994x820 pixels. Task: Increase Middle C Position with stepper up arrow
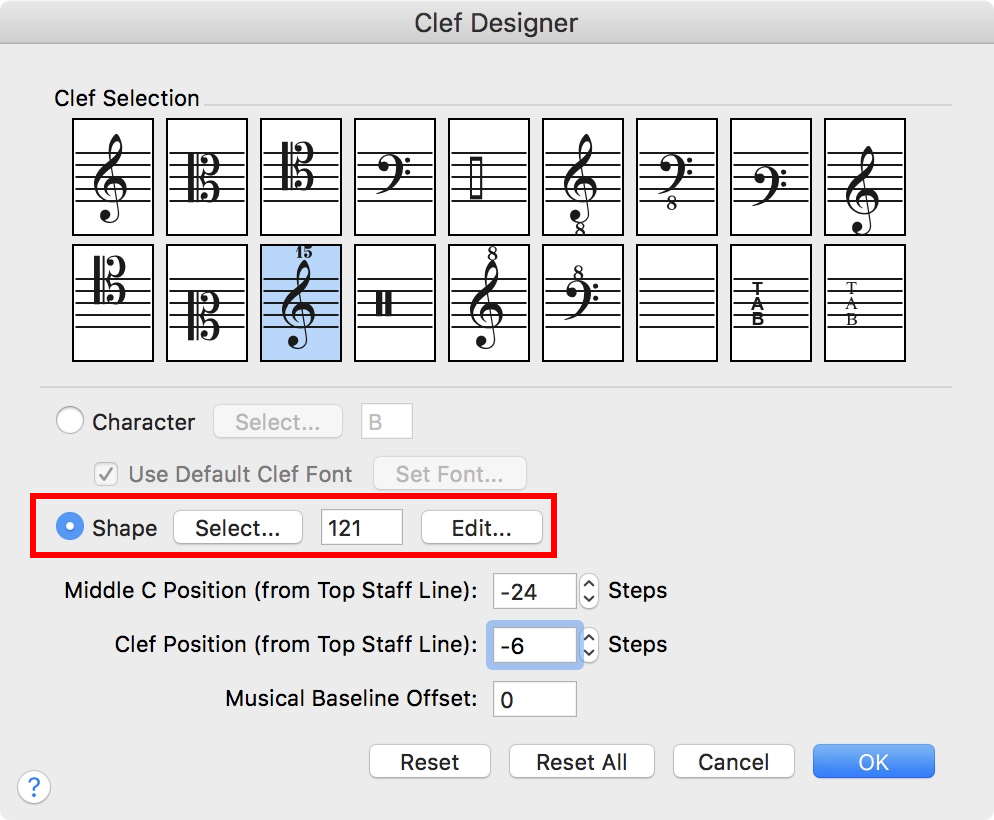pos(589,584)
